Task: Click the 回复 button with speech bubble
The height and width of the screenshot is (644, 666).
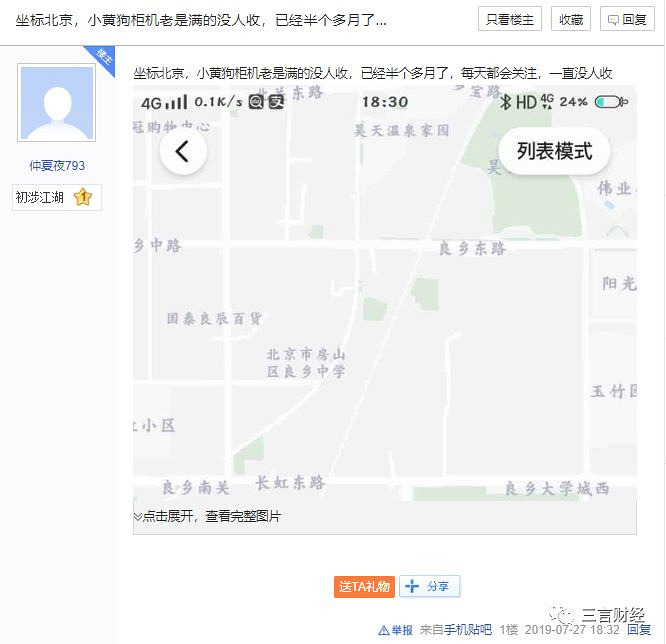Action: click(627, 19)
